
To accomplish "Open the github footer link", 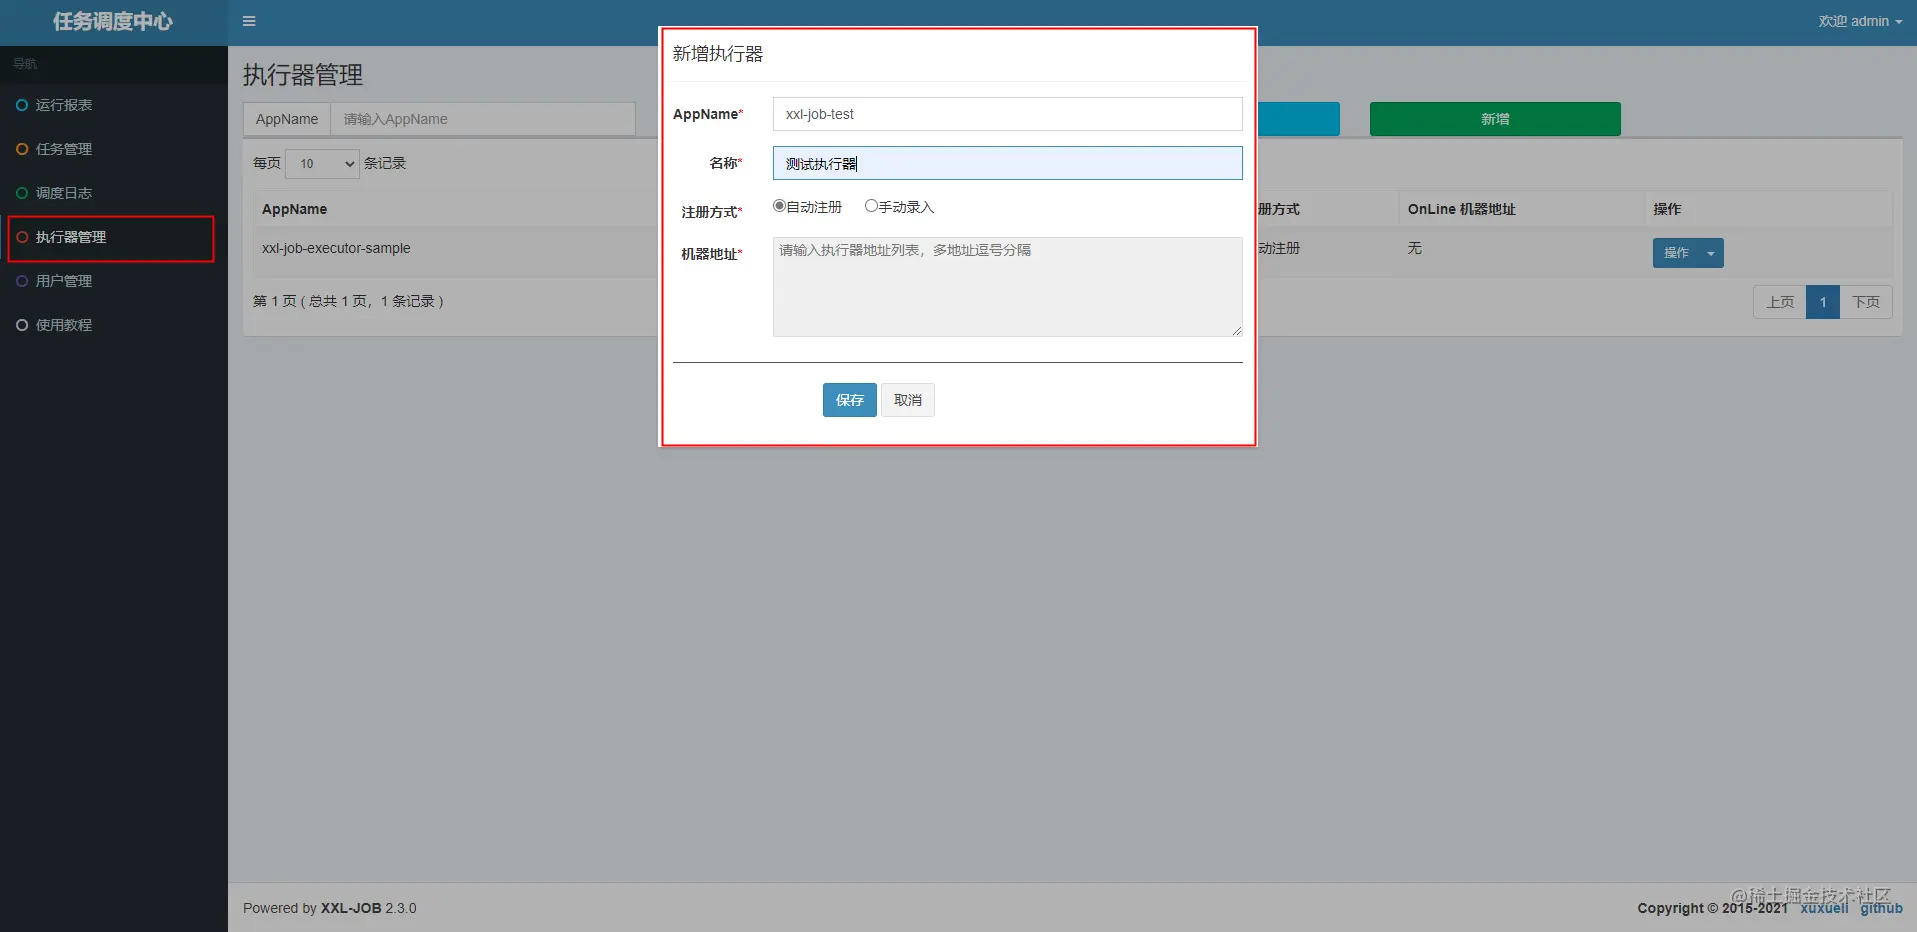I will 1881,908.
